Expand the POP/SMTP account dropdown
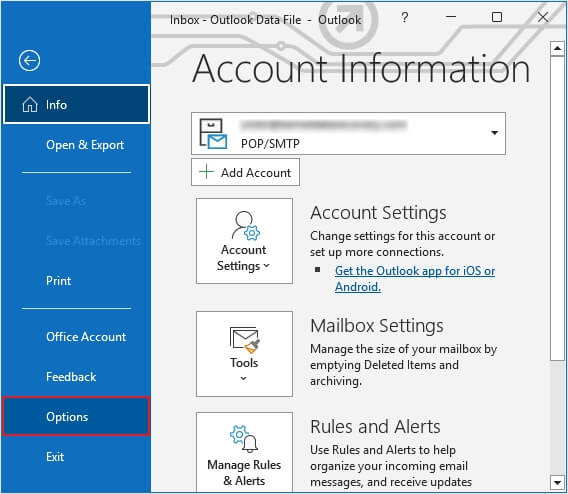Image resolution: width=568 pixels, height=494 pixels. (494, 133)
